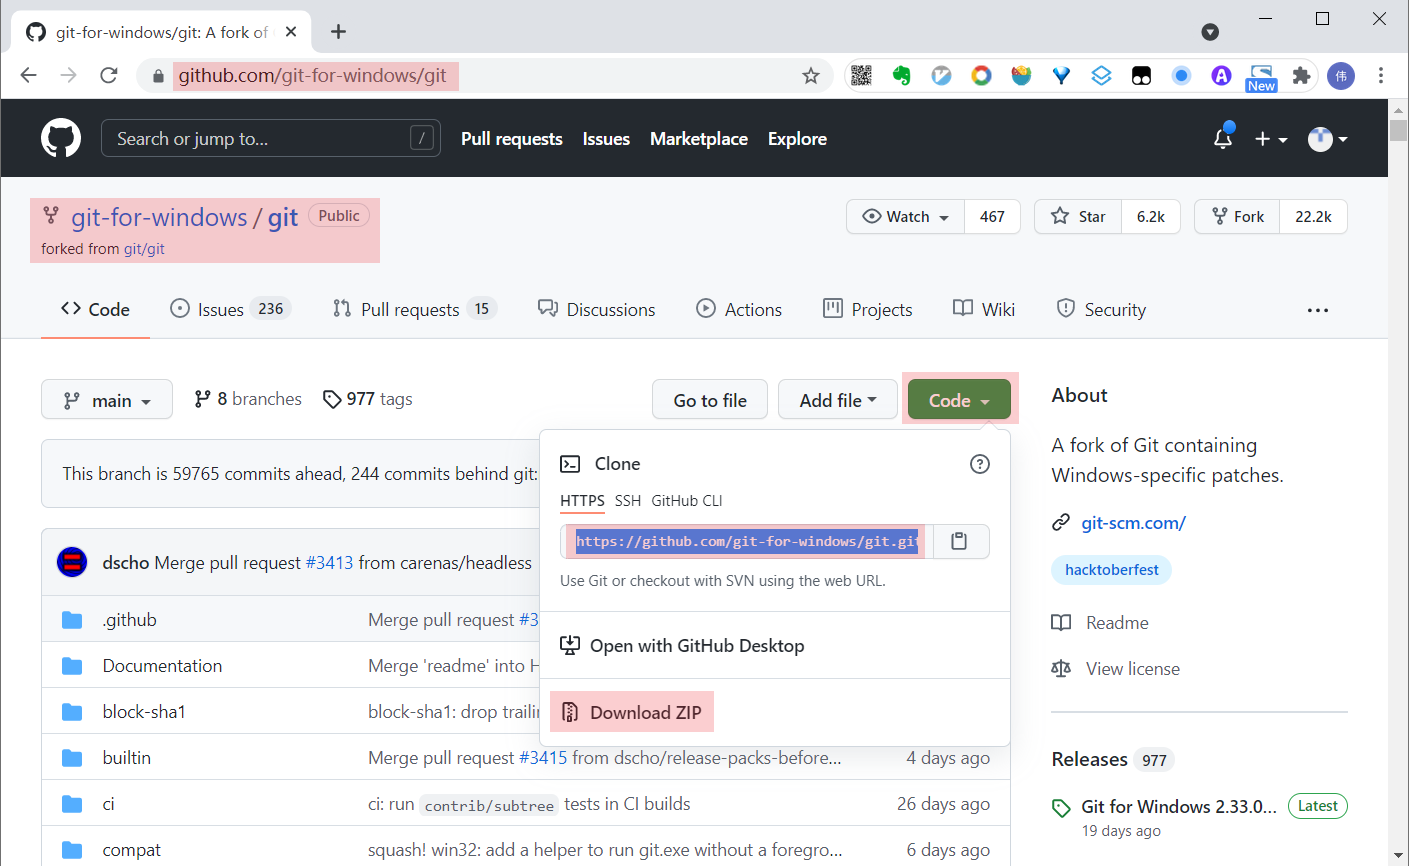The height and width of the screenshot is (866, 1409).
Task: Click Explore in top navigation
Action: (797, 139)
